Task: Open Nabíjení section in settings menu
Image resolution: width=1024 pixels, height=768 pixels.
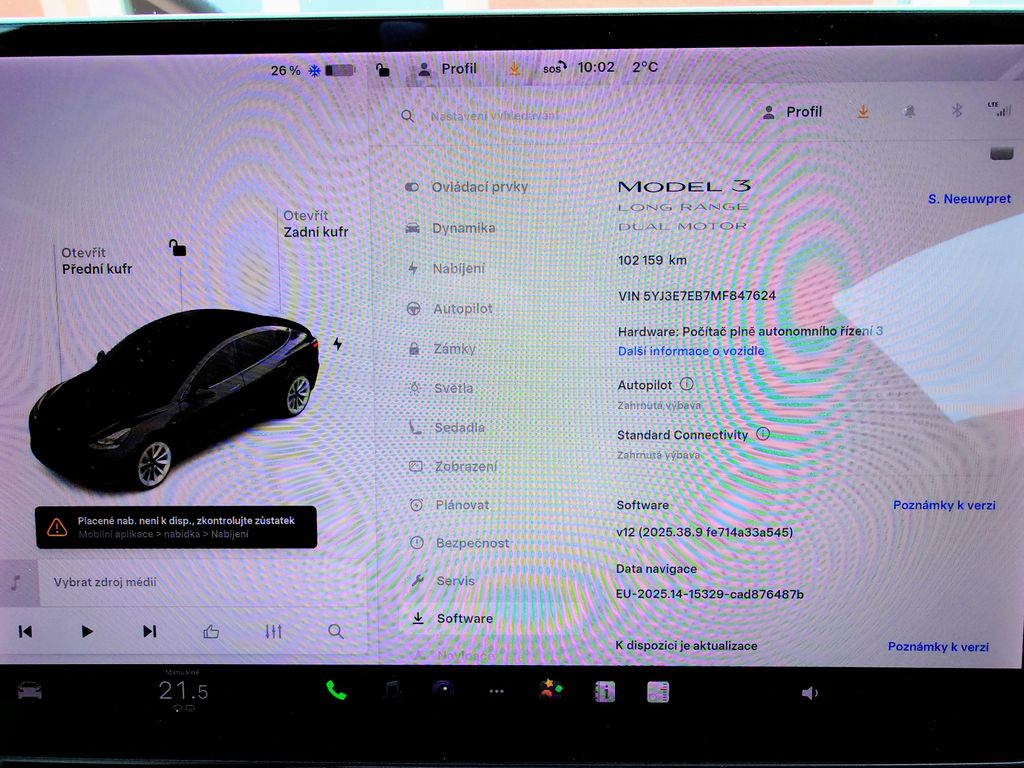Action: pos(458,268)
